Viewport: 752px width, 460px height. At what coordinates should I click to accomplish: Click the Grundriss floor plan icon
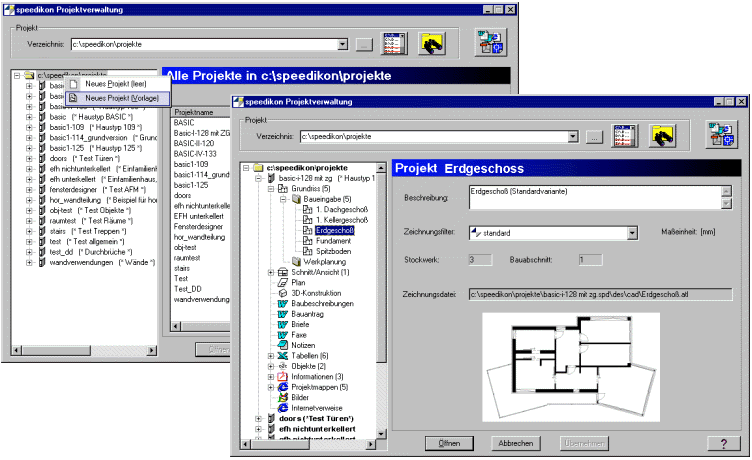pyautogui.click(x=282, y=189)
